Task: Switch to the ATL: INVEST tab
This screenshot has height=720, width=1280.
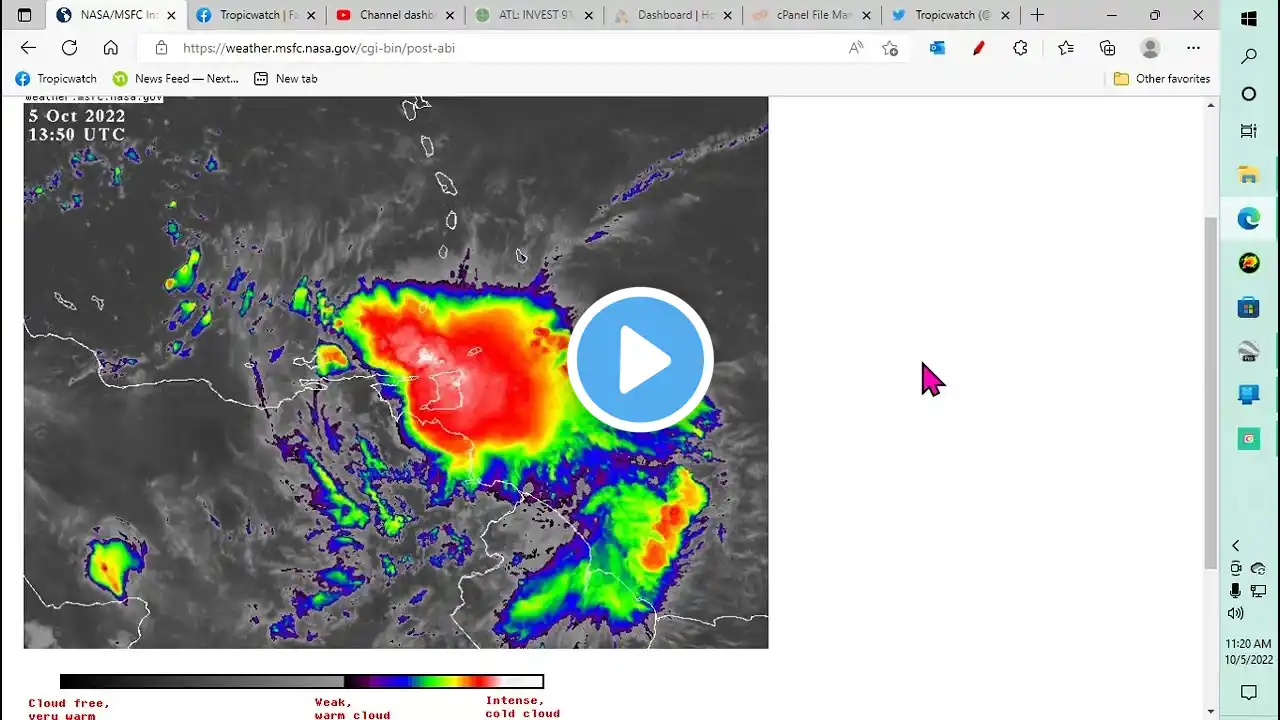Action: (x=534, y=15)
